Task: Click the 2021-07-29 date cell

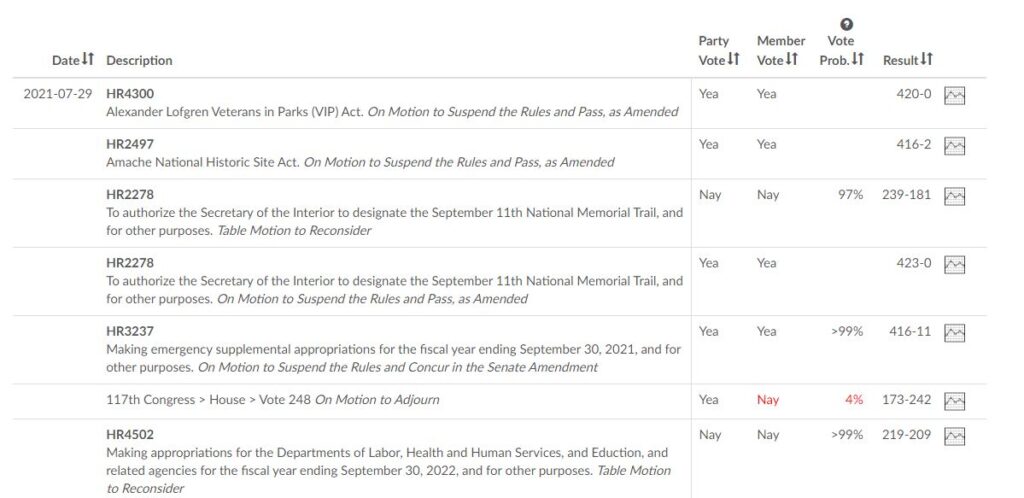Action: pyautogui.click(x=58, y=94)
